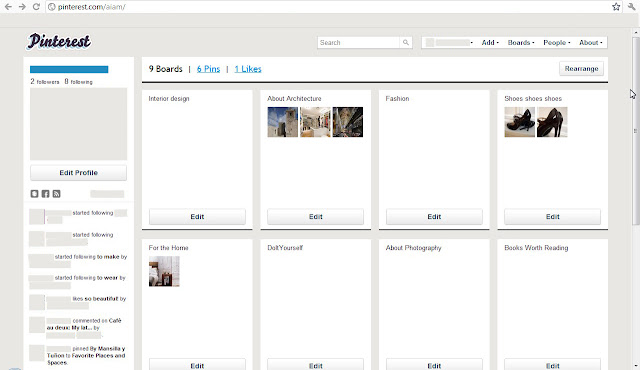Open the browser wrench settings menu
Viewport: 640px width, 370px height.
pos(631,7)
